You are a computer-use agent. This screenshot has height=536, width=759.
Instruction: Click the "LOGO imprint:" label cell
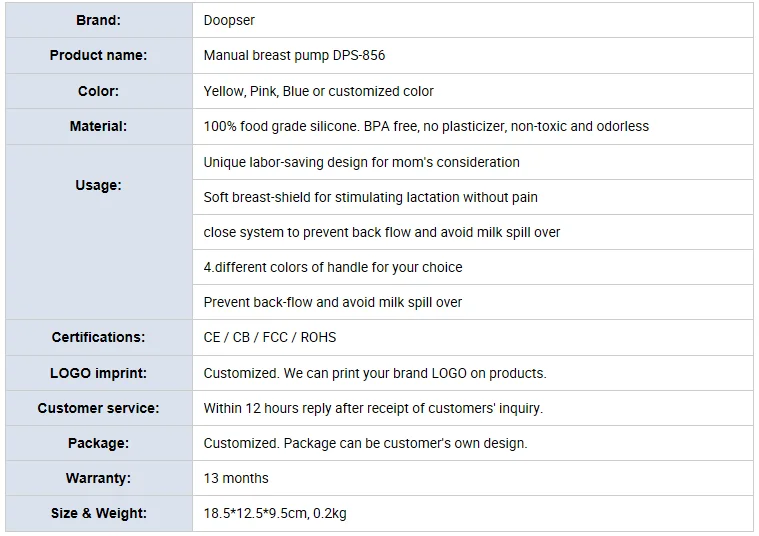point(98,373)
